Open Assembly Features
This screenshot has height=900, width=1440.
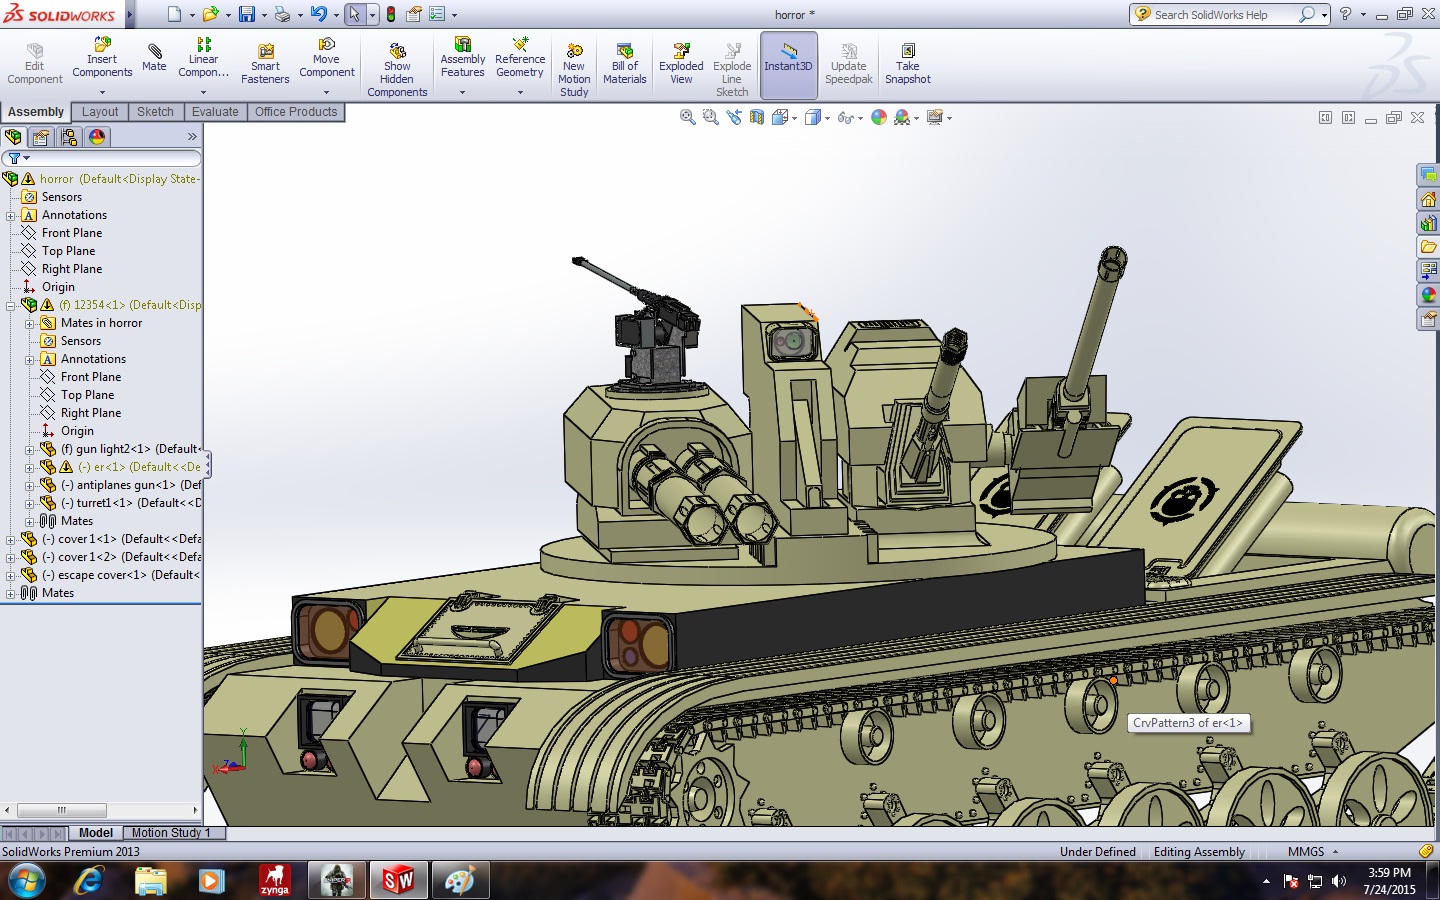pyautogui.click(x=462, y=58)
